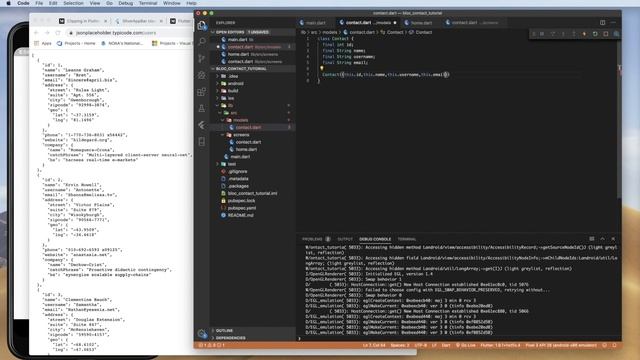The width and height of the screenshot is (640, 360).
Task: Open Dart DevTools from the debug toolbar
Action: tap(616, 34)
